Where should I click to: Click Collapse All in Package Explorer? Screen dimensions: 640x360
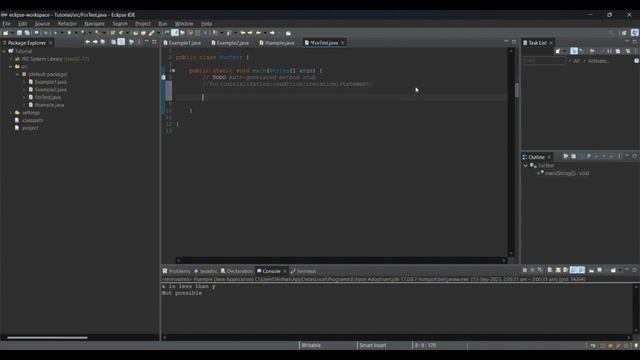(113, 42)
